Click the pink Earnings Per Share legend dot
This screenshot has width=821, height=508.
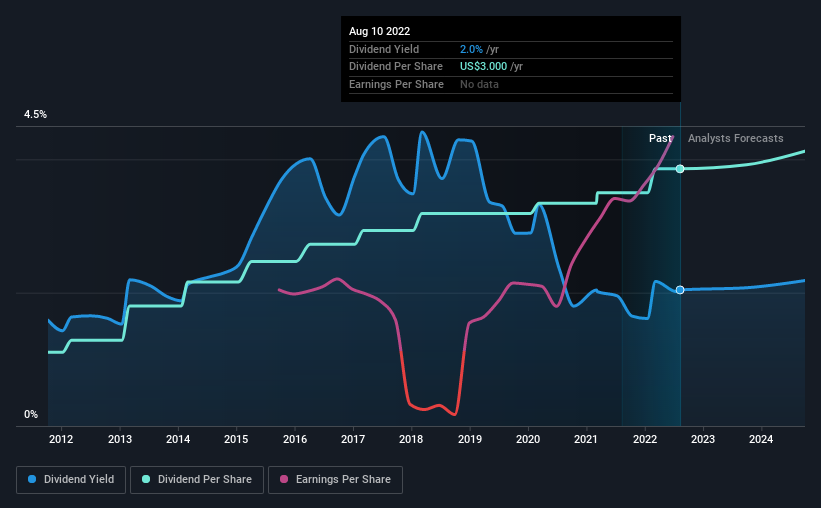coord(284,479)
